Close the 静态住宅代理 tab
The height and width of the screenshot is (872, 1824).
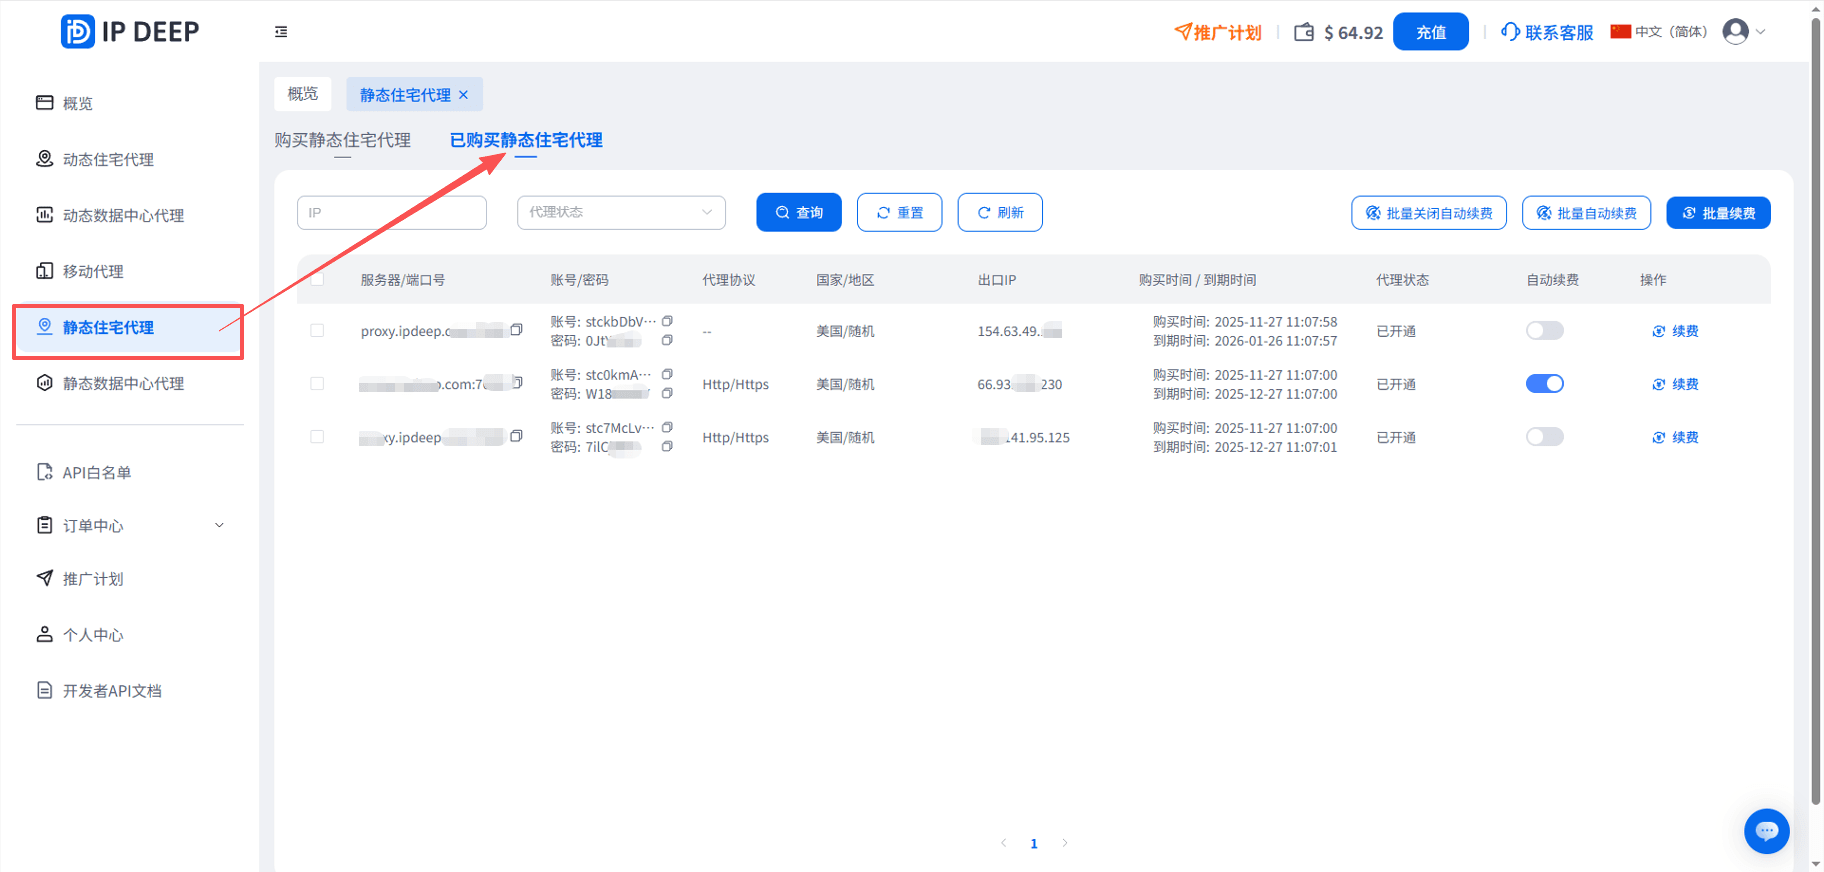(x=463, y=95)
